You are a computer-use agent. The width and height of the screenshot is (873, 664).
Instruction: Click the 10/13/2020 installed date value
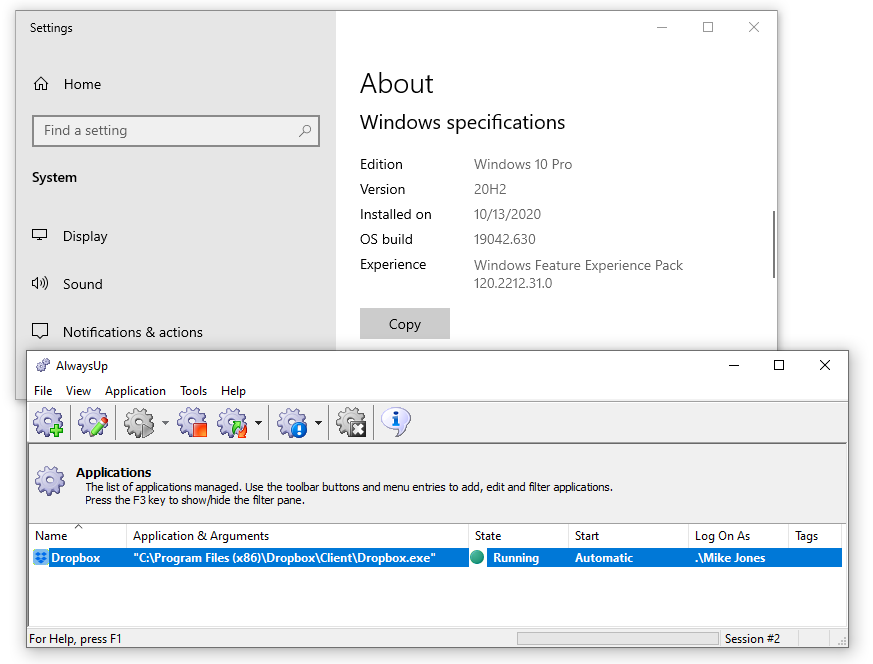(x=507, y=214)
